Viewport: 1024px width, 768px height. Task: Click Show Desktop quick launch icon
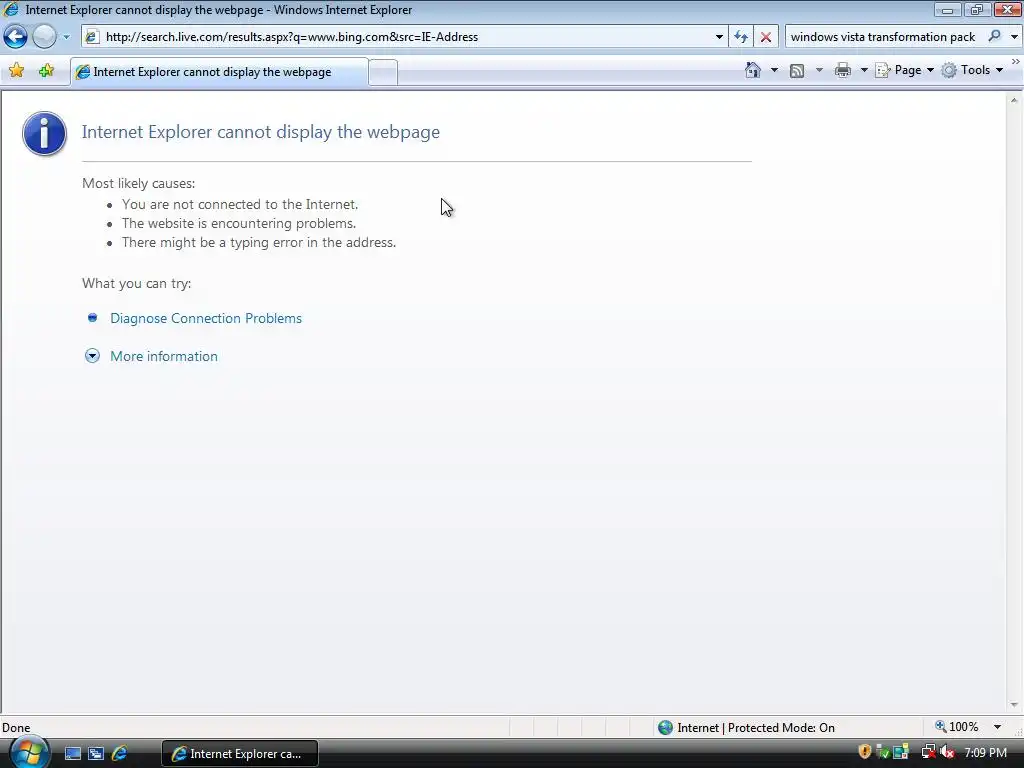[72, 754]
